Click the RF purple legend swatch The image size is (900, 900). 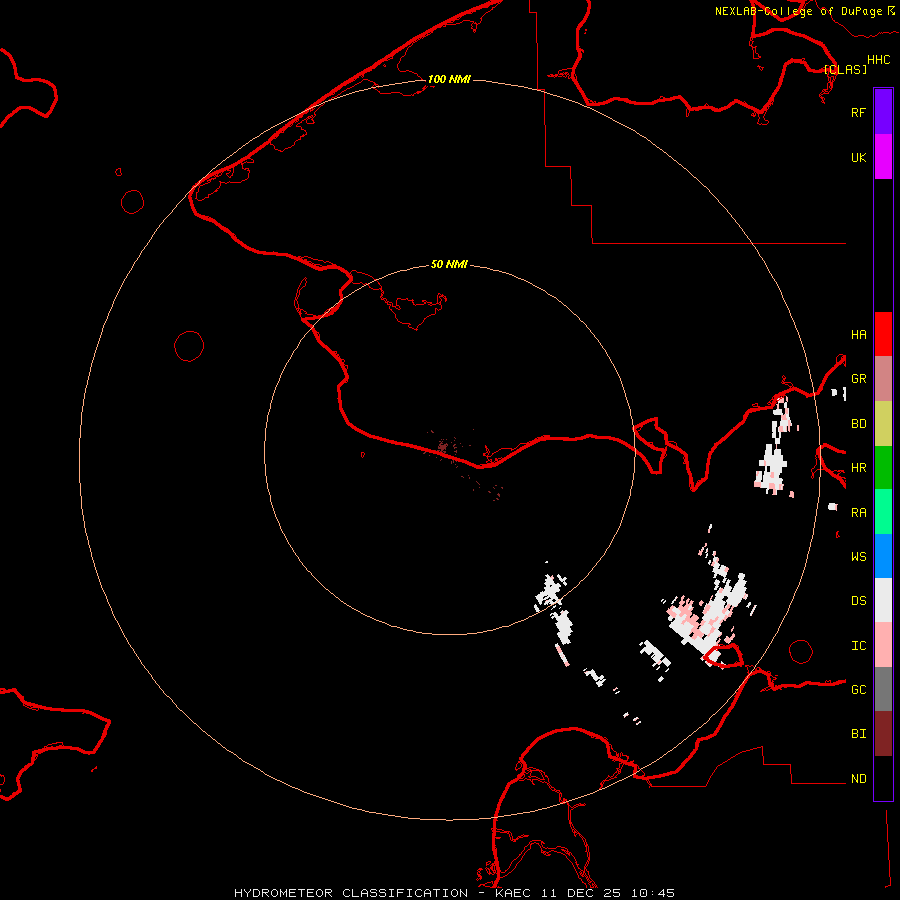coord(883,112)
